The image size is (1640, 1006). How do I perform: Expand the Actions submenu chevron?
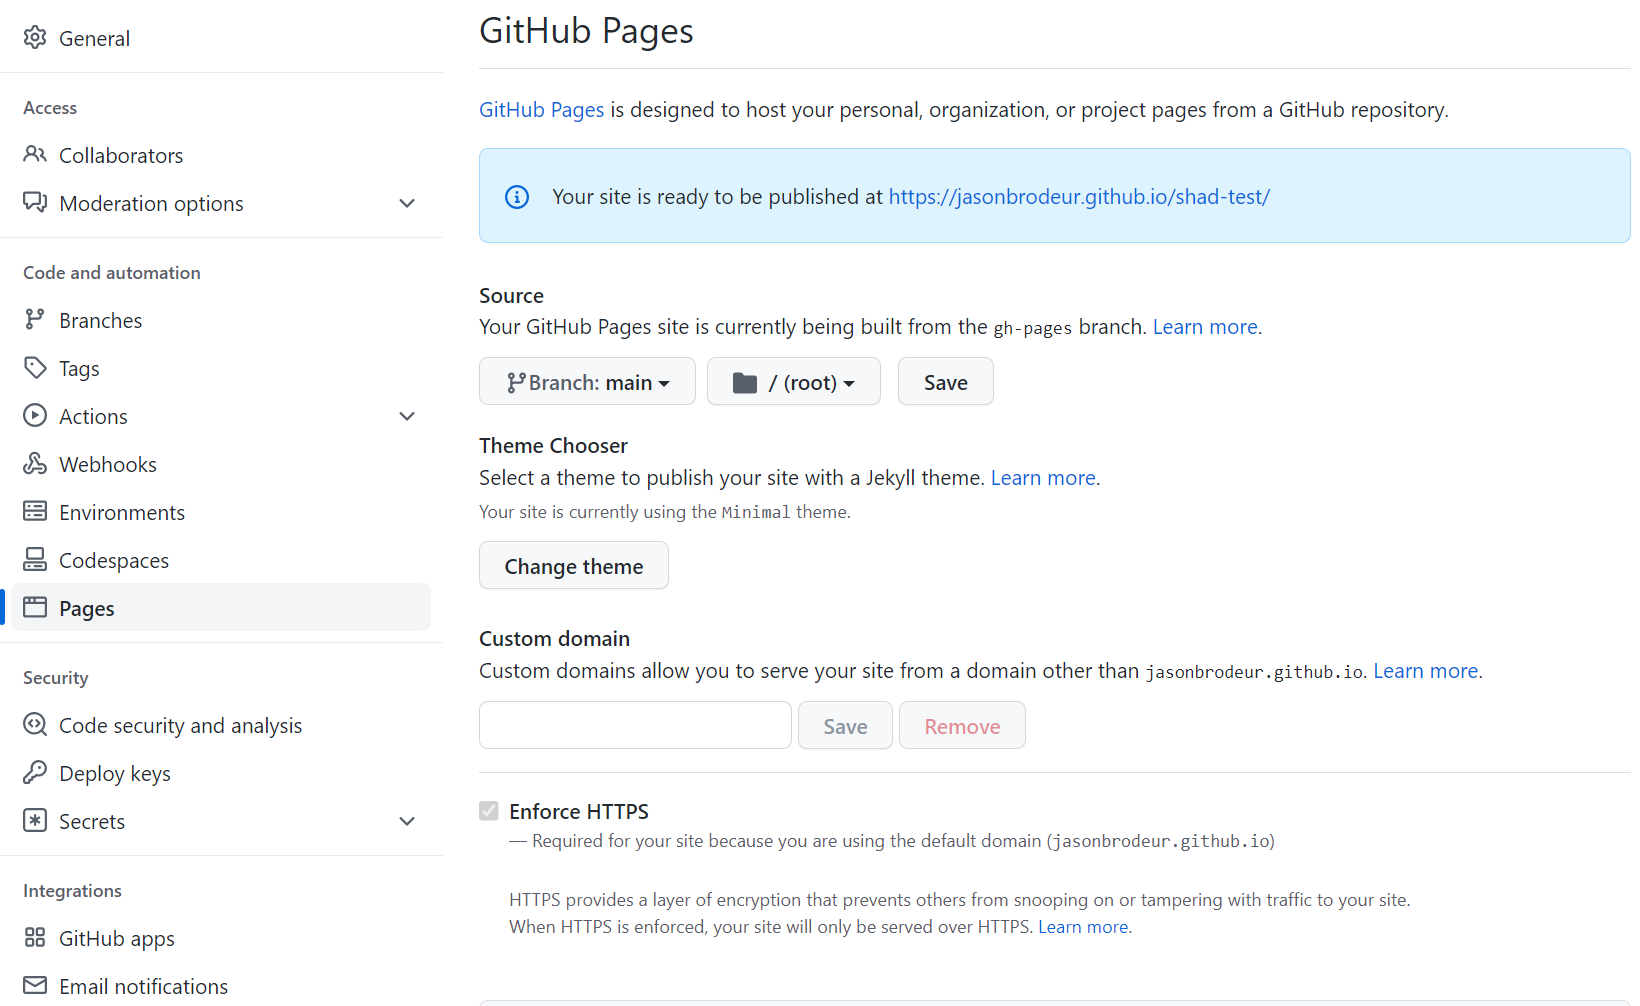click(407, 416)
